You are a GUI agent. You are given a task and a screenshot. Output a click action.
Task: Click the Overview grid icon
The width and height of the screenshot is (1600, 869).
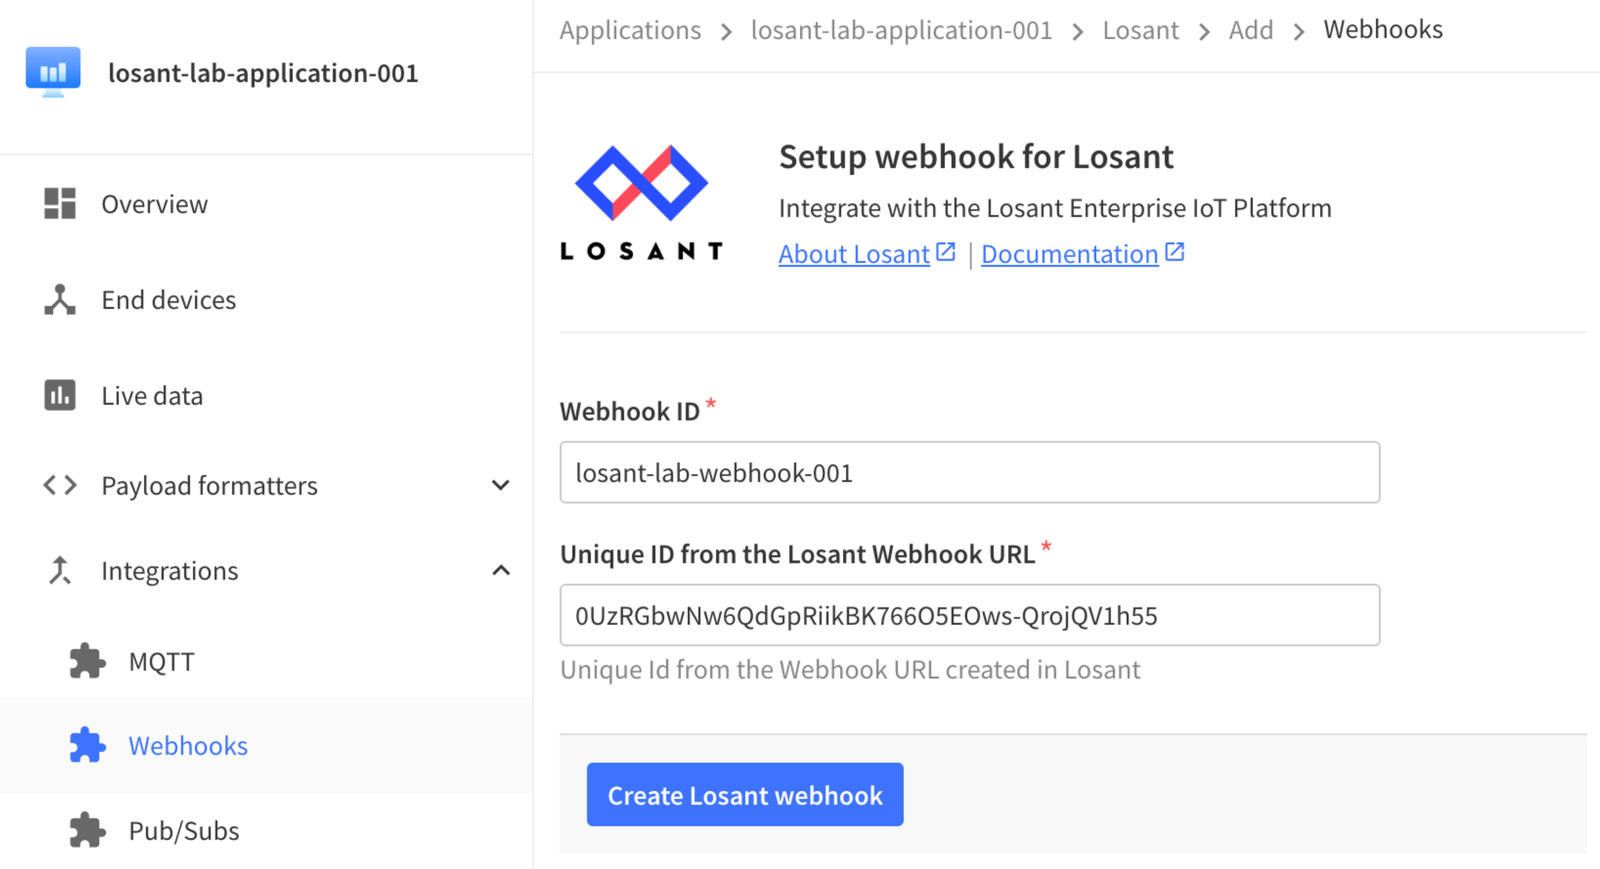60,204
